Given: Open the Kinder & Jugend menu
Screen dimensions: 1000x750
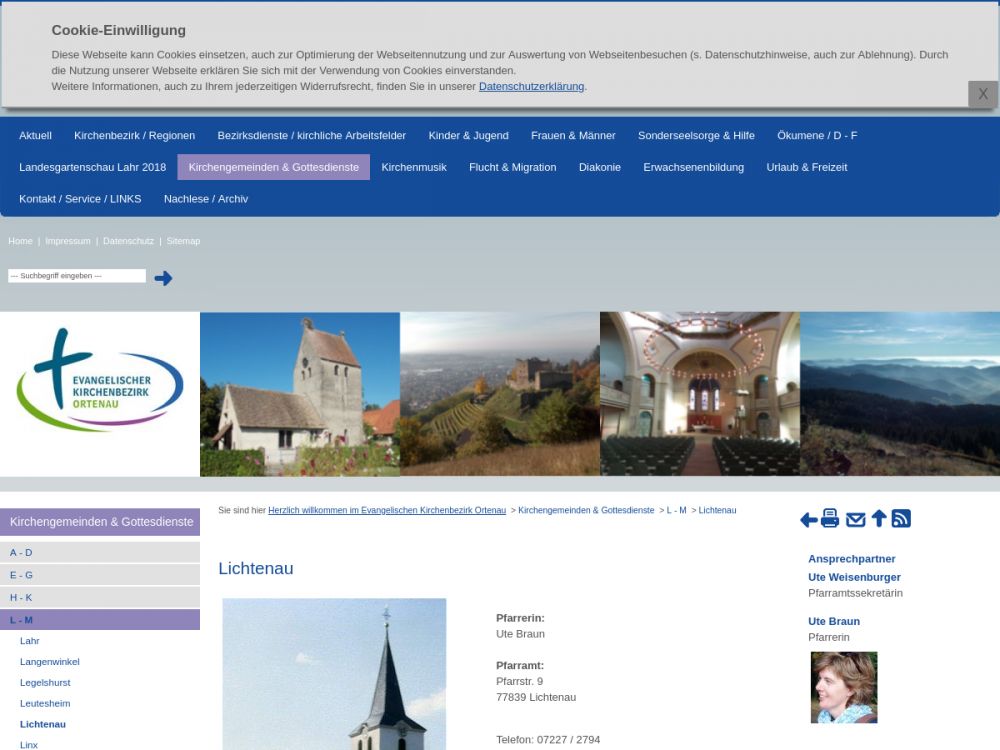Looking at the screenshot, I should 468,135.
